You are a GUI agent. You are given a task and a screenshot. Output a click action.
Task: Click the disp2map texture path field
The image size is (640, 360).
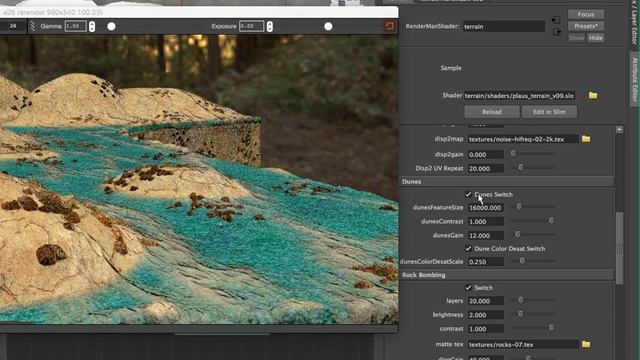pos(523,139)
